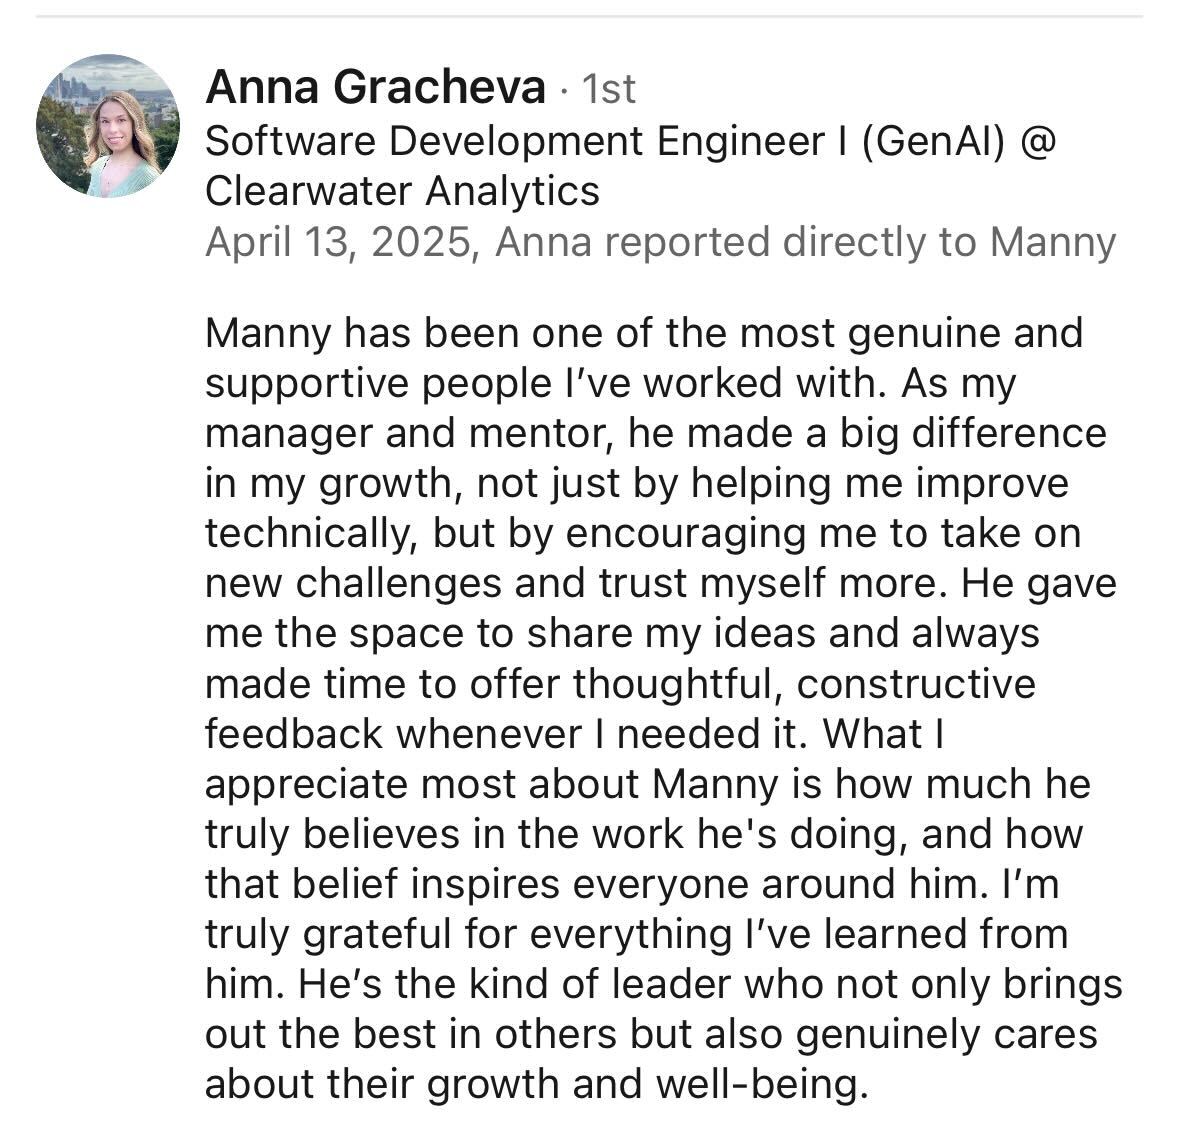Viewport: 1179px width, 1132px height.
Task: Click the April 13, 2025 date
Action: click(x=338, y=242)
